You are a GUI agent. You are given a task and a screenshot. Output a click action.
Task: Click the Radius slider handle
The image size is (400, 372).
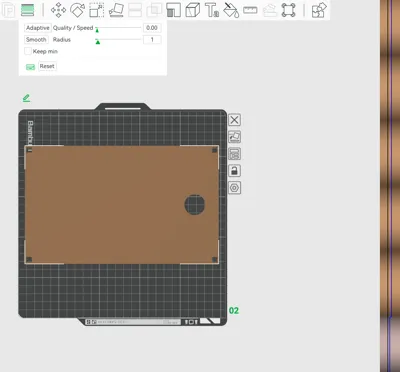pos(98,42)
